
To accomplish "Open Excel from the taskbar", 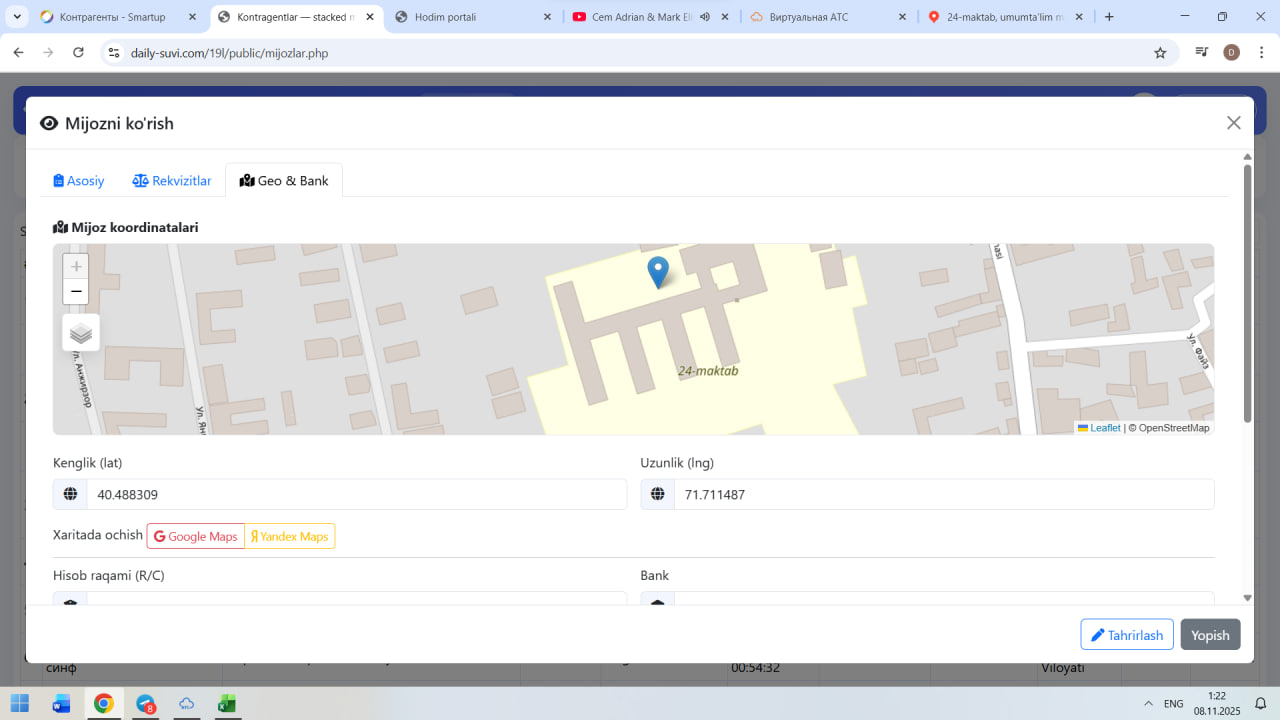I will (227, 704).
